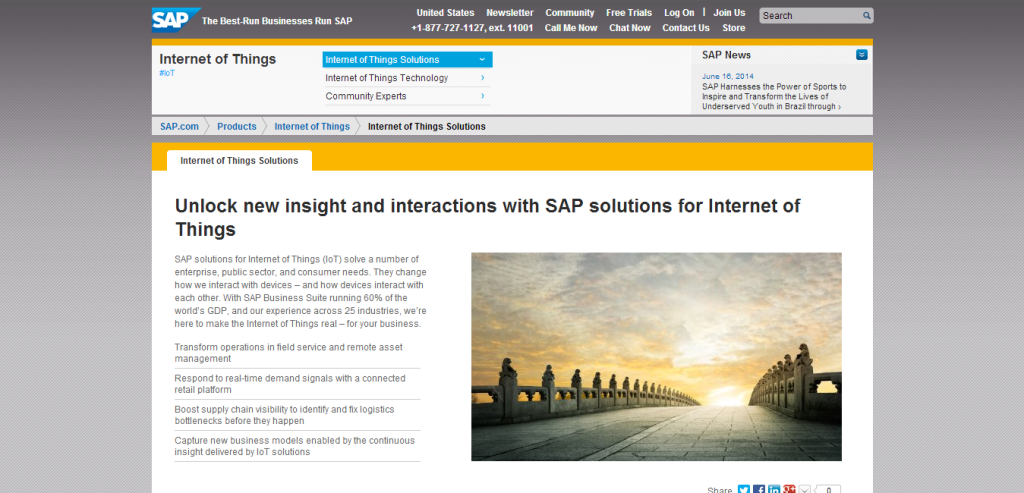Screen dimensions: 1024x493
Task: Click the search magnifier icon
Action: coord(867,16)
